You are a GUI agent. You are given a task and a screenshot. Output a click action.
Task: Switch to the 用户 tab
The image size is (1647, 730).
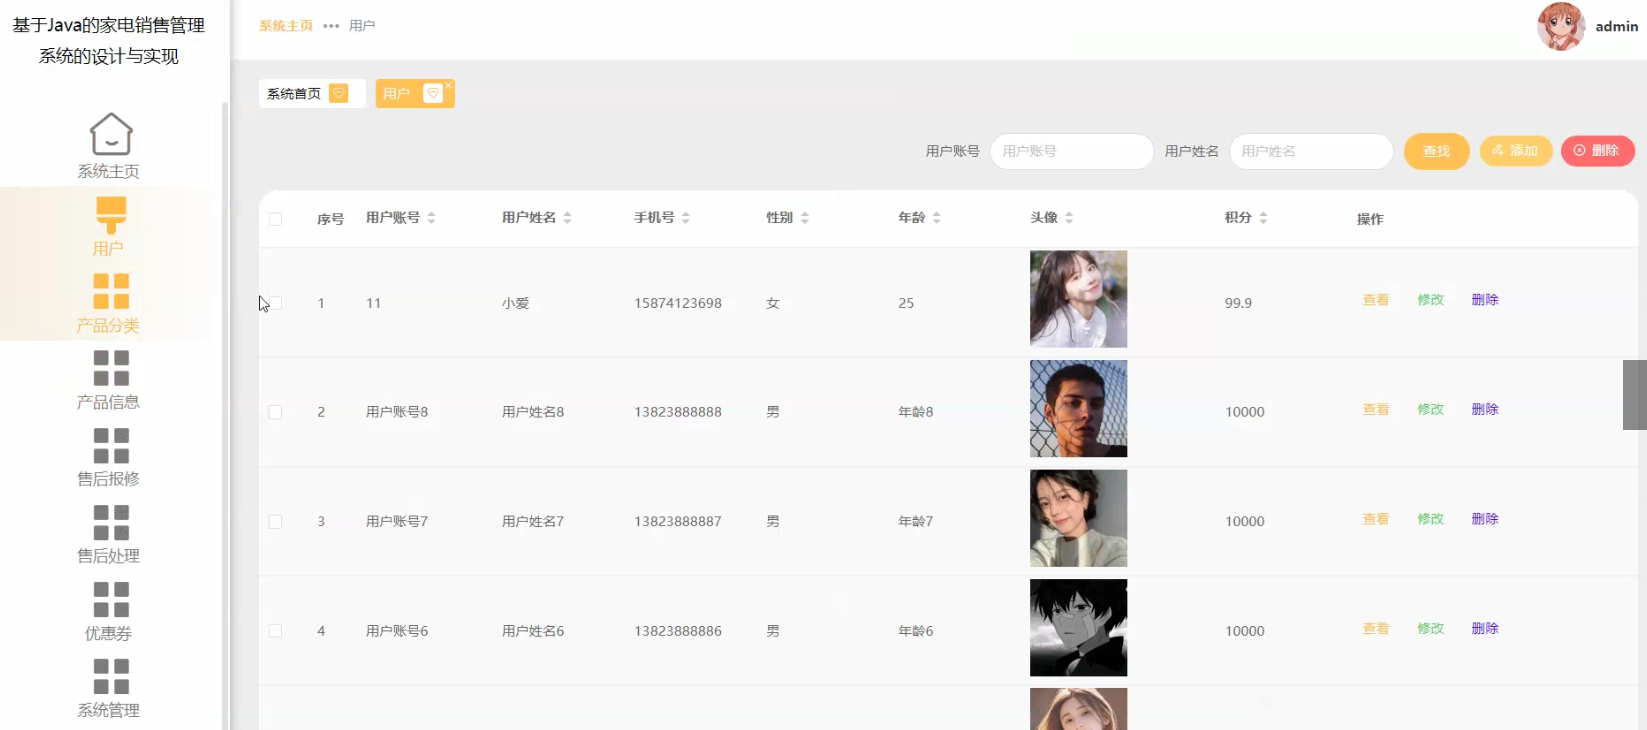click(414, 93)
